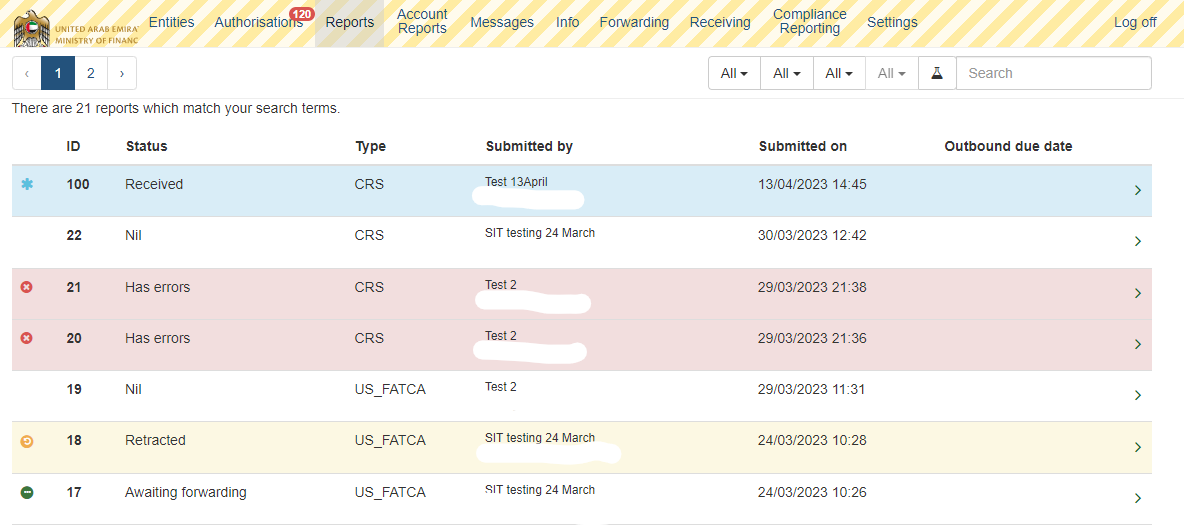Expand the first All filter dropdown
Screen dimensions: 1184x529
point(734,73)
